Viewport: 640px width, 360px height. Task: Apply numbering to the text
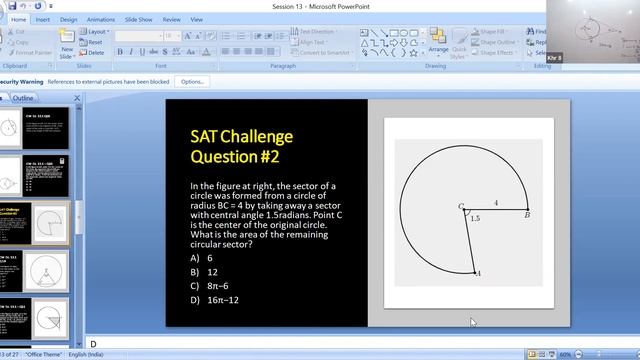242,36
